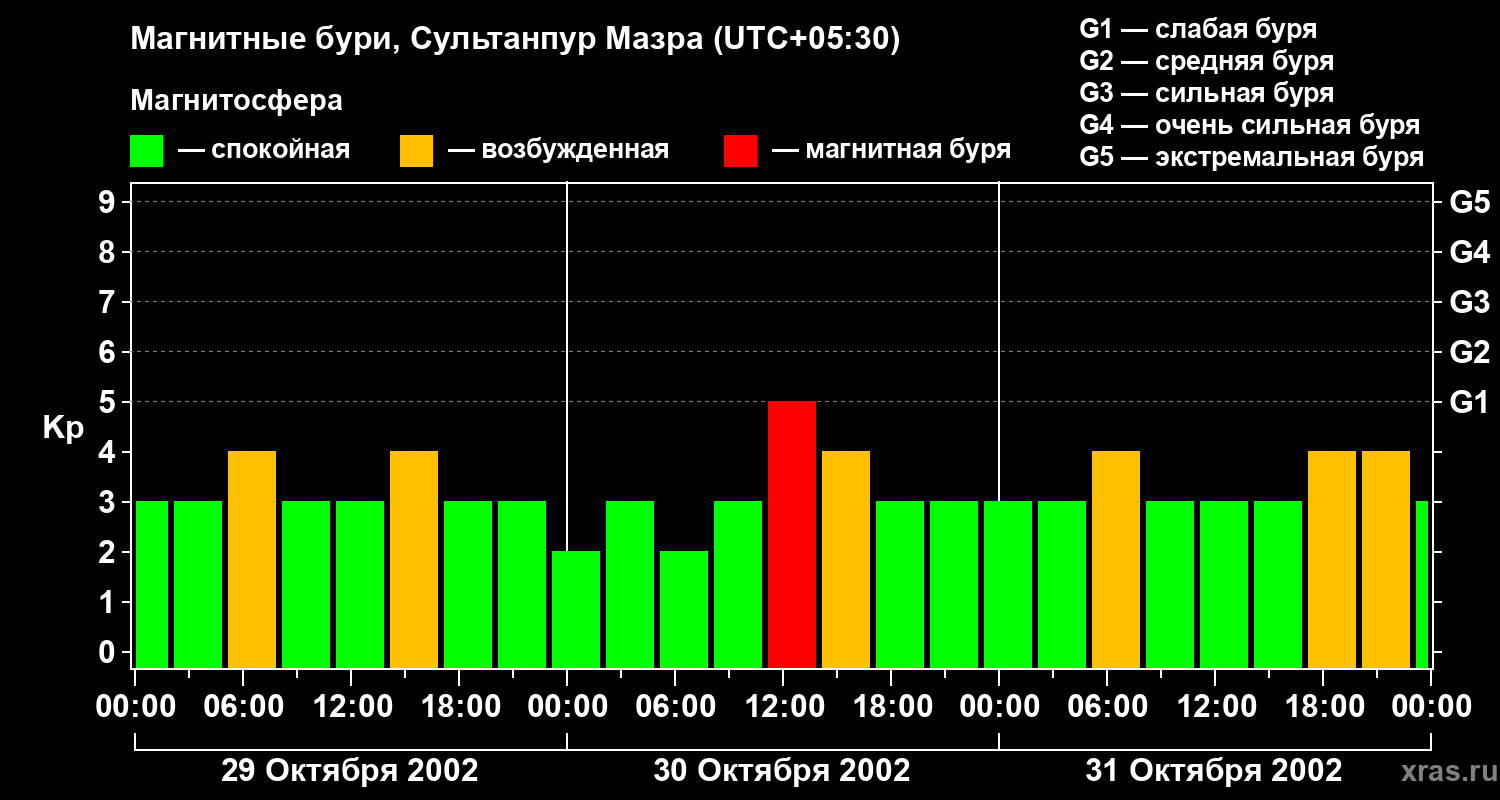Select the Kp 2 bar at 00:00 on 30 October
The width and height of the screenshot is (1500, 800).
coord(576,610)
